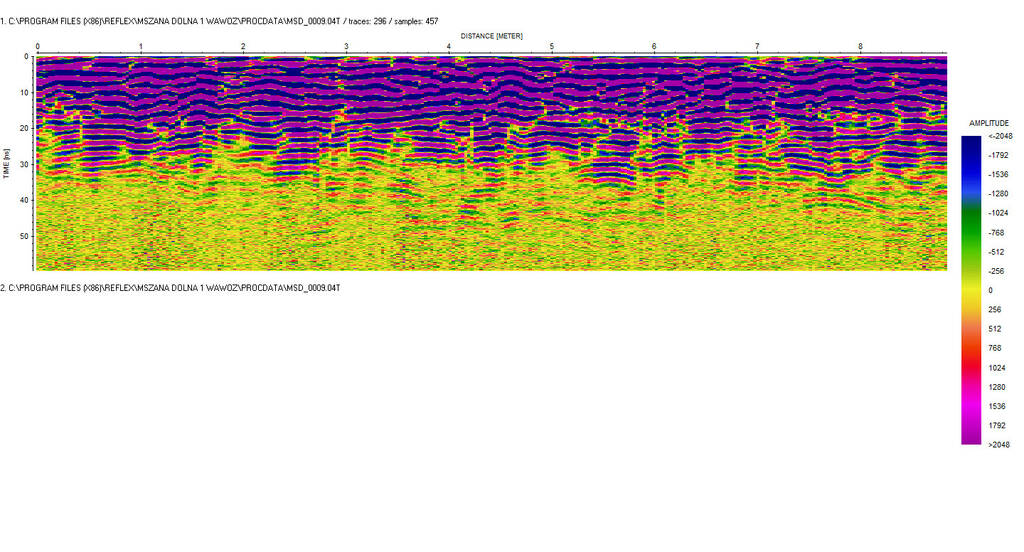The height and width of the screenshot is (552, 1024).
Task: Click the 1 meter mark on distance axis
Action: (x=140, y=47)
